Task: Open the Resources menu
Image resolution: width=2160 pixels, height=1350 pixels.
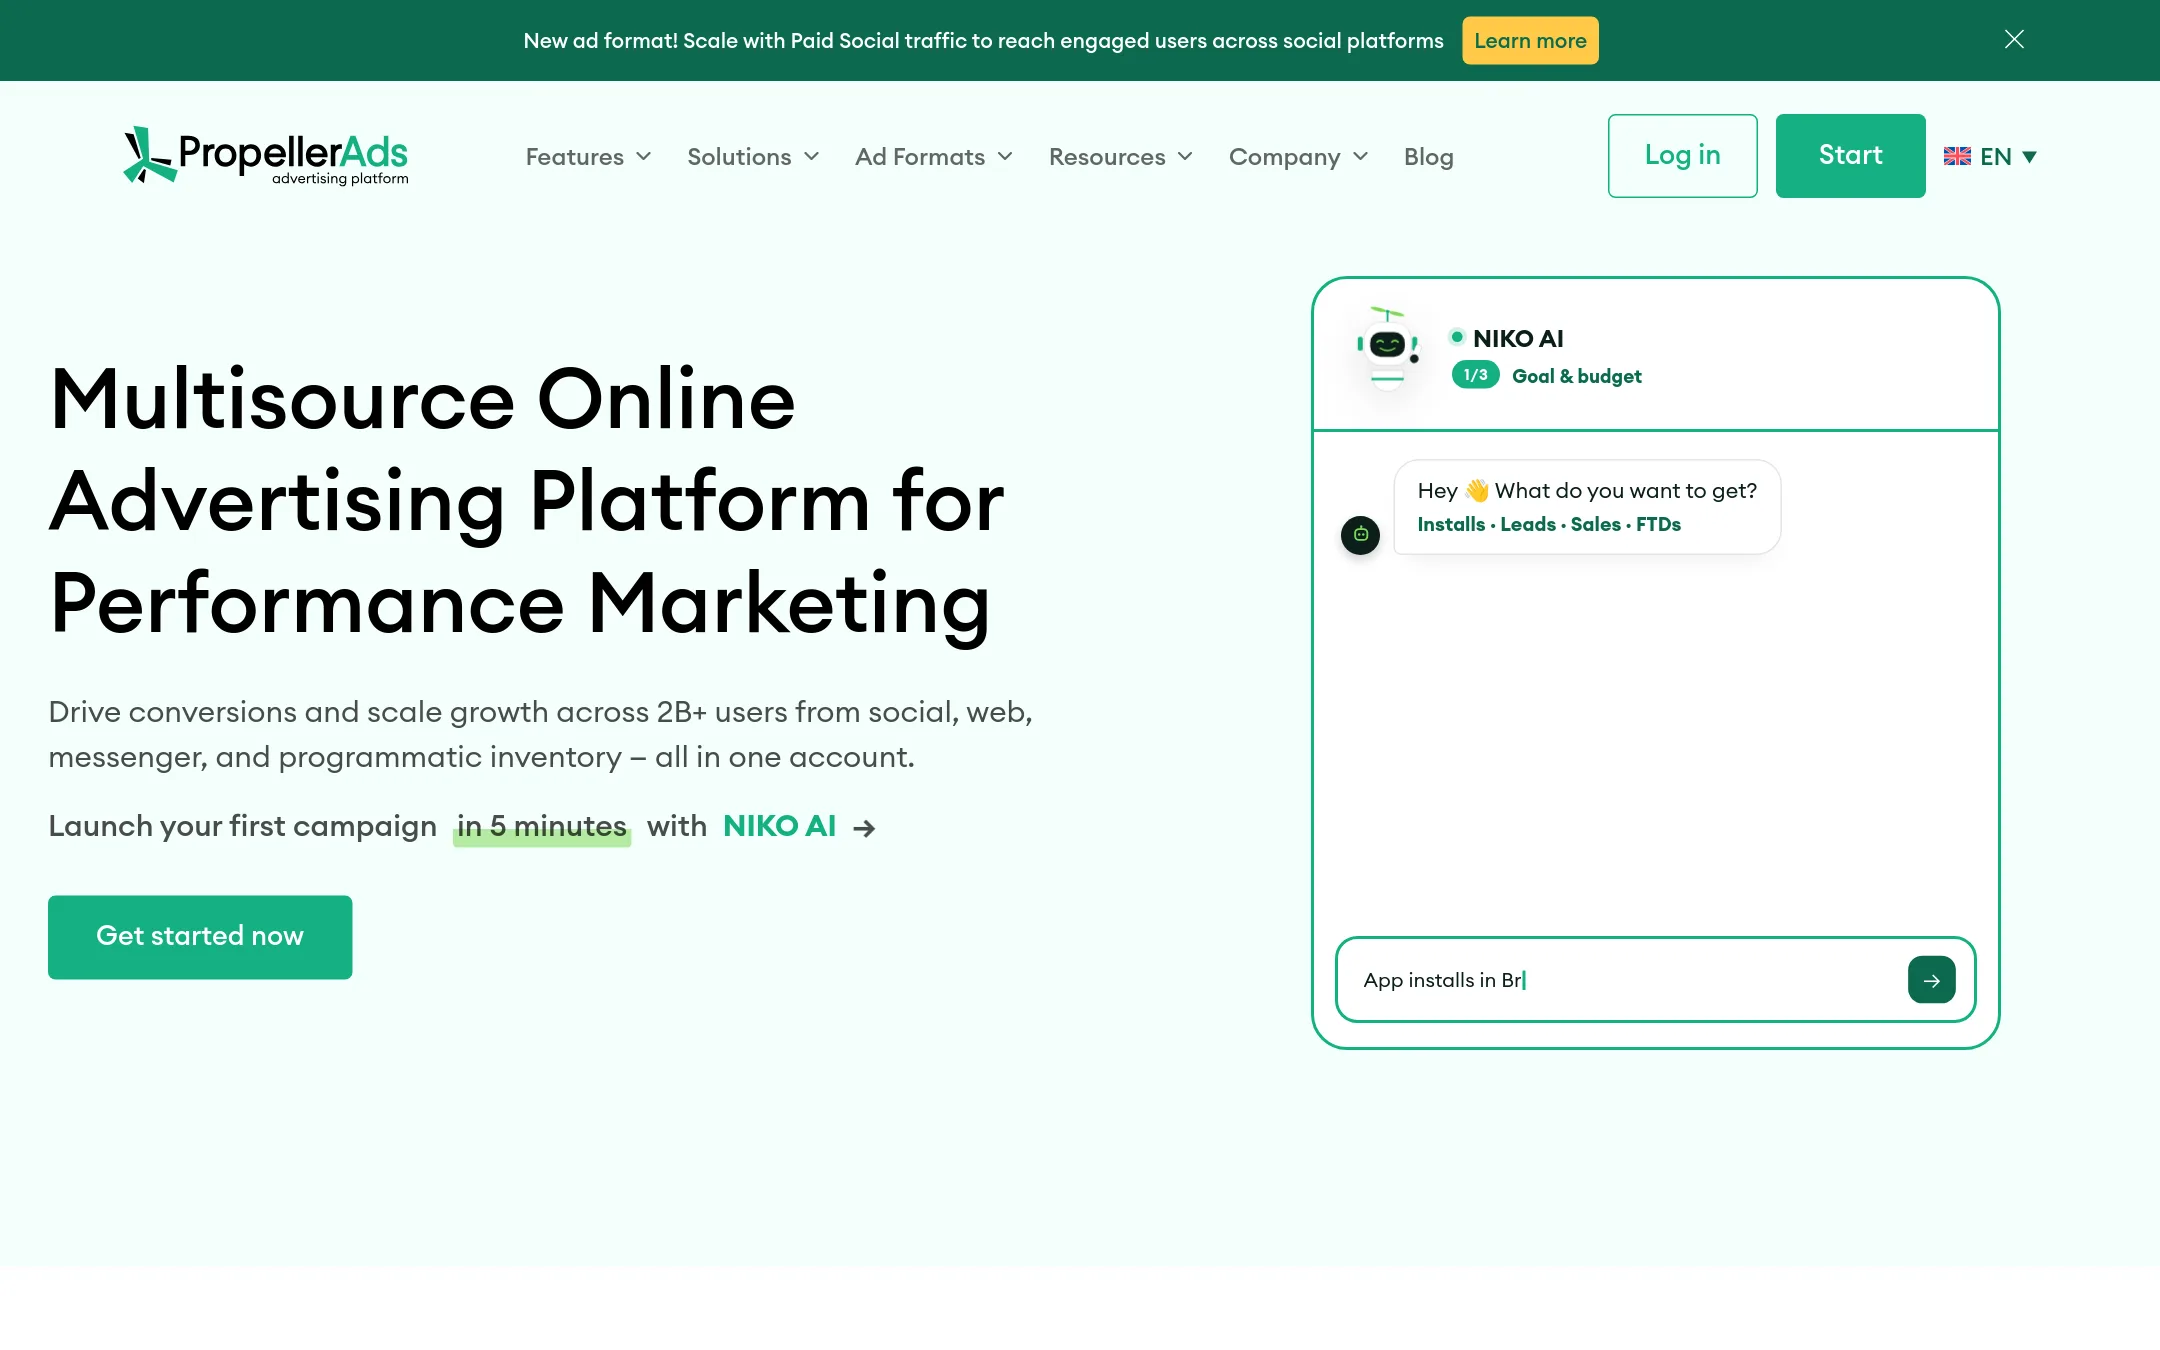Action: pyautogui.click(x=1121, y=157)
